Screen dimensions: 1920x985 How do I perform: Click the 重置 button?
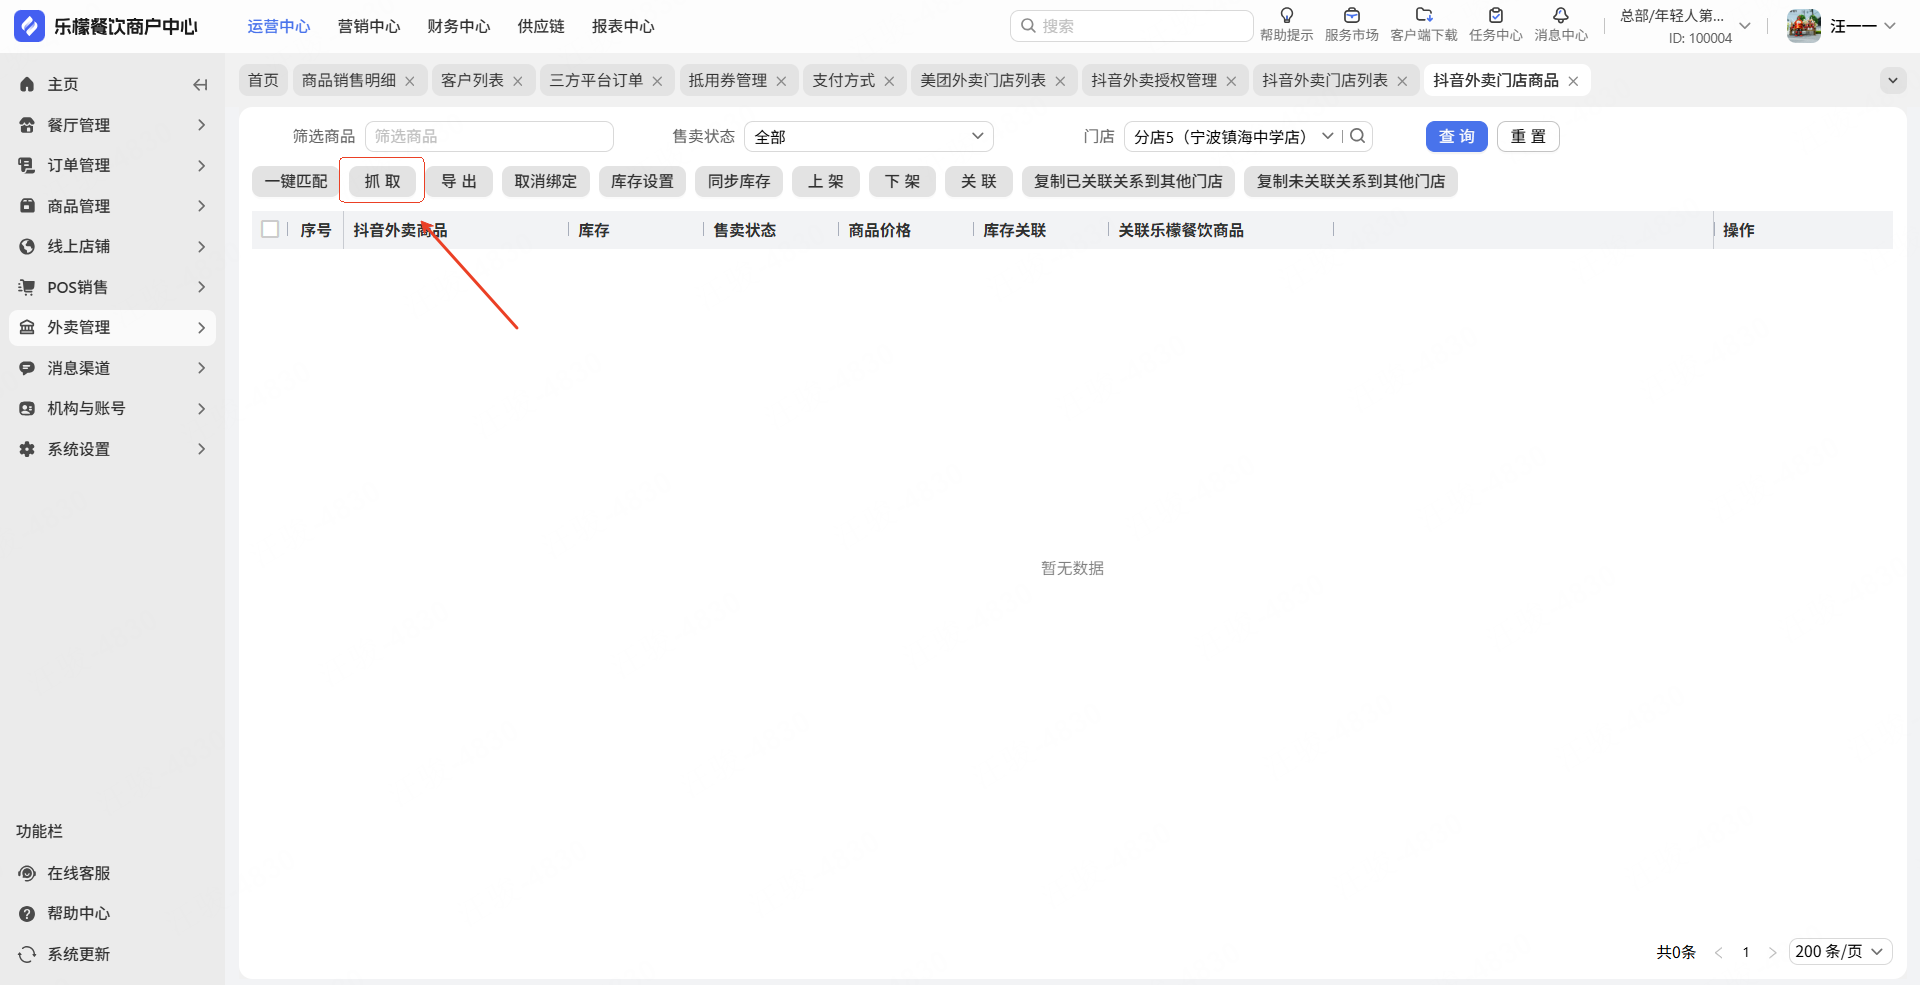pos(1528,136)
